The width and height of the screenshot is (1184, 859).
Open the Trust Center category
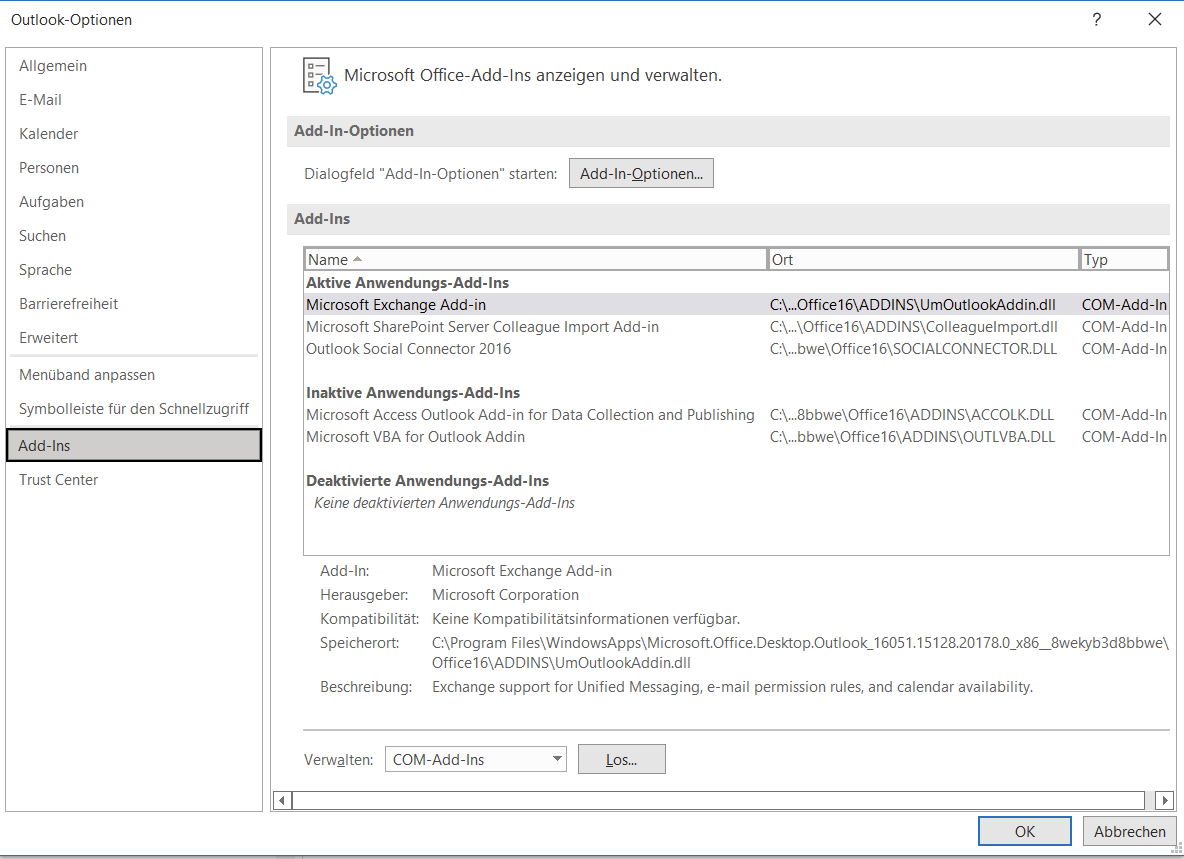(134, 479)
